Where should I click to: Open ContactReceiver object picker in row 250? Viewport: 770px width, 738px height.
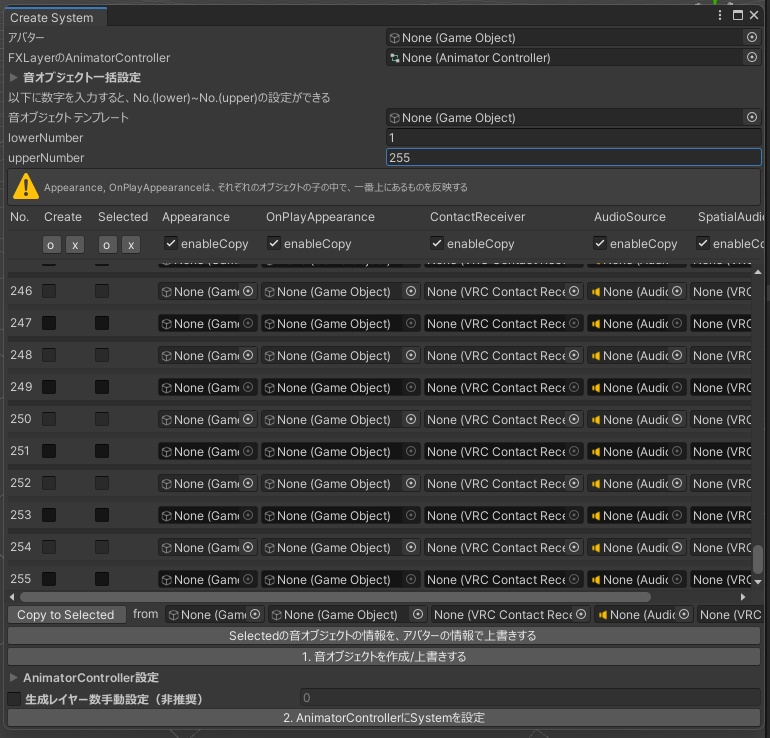click(x=574, y=419)
